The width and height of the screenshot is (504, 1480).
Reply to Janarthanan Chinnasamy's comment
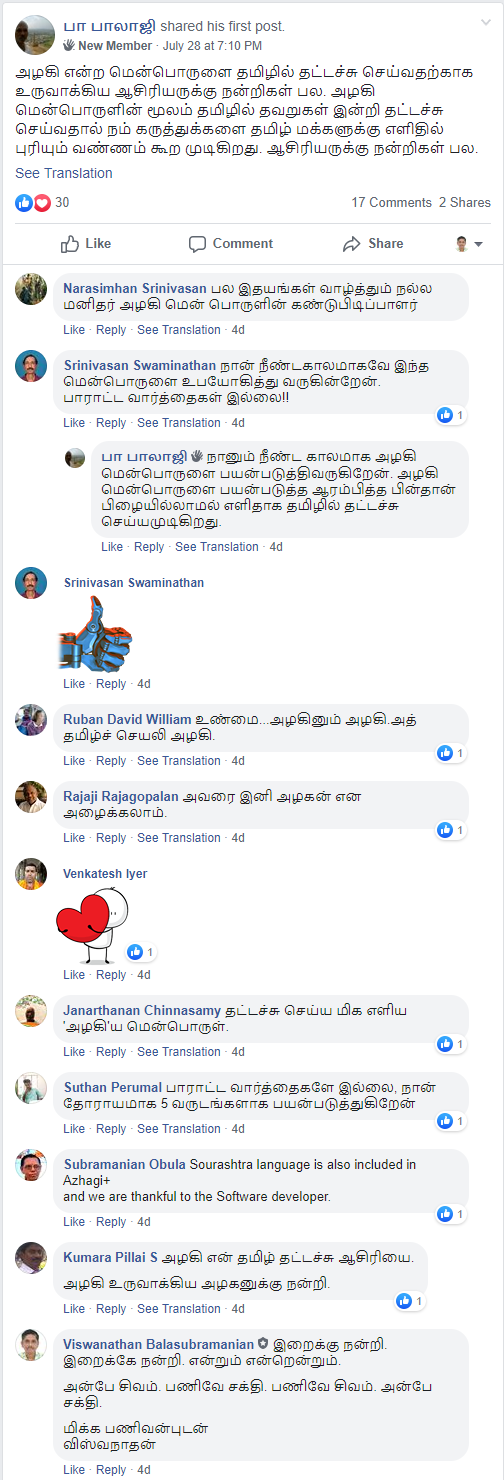(x=111, y=1052)
